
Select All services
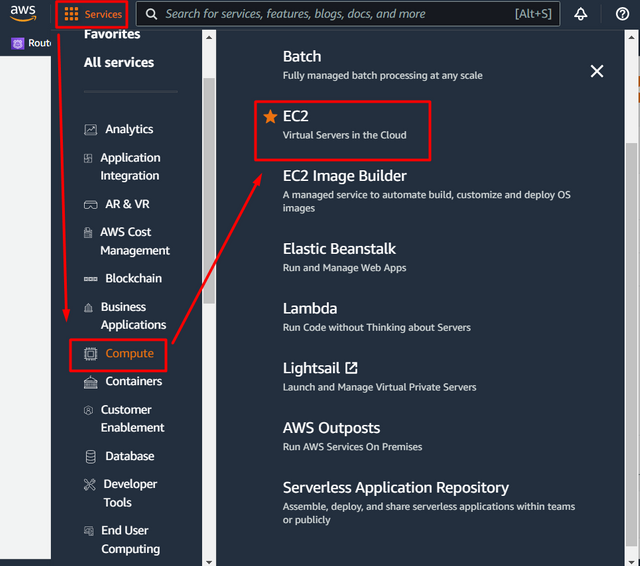click(x=119, y=62)
